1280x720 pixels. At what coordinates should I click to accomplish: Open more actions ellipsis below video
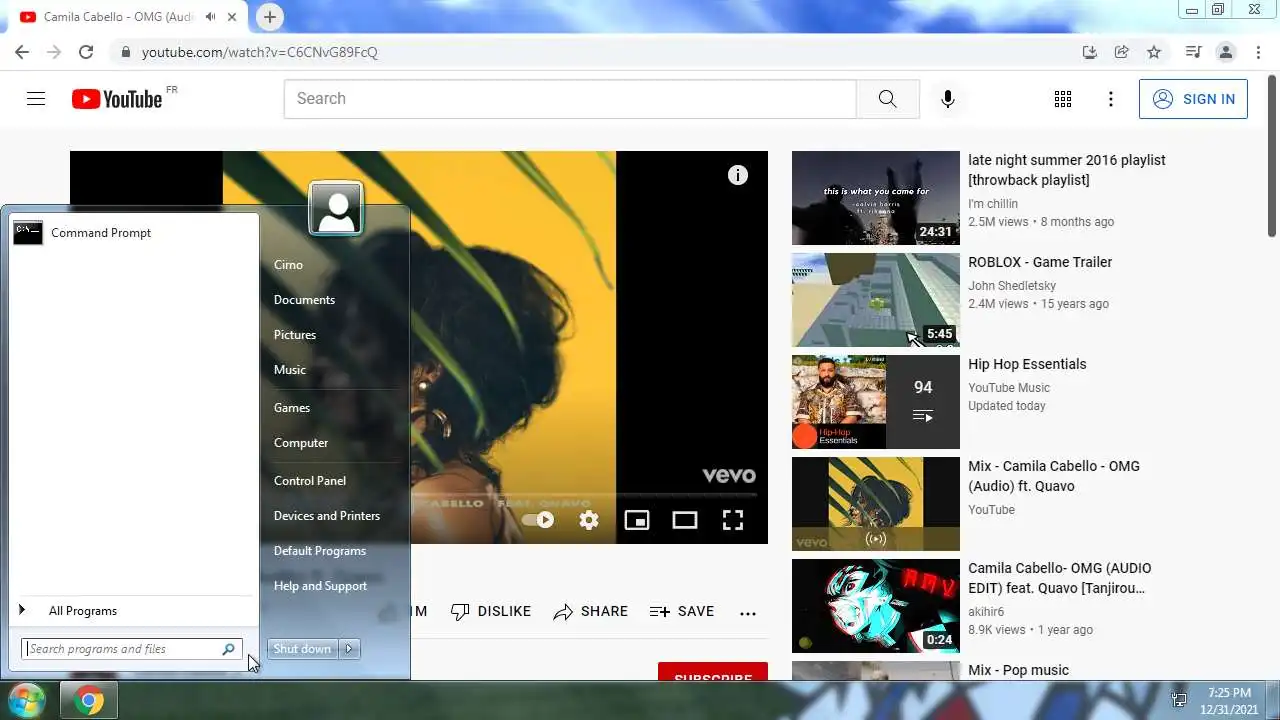pos(748,613)
